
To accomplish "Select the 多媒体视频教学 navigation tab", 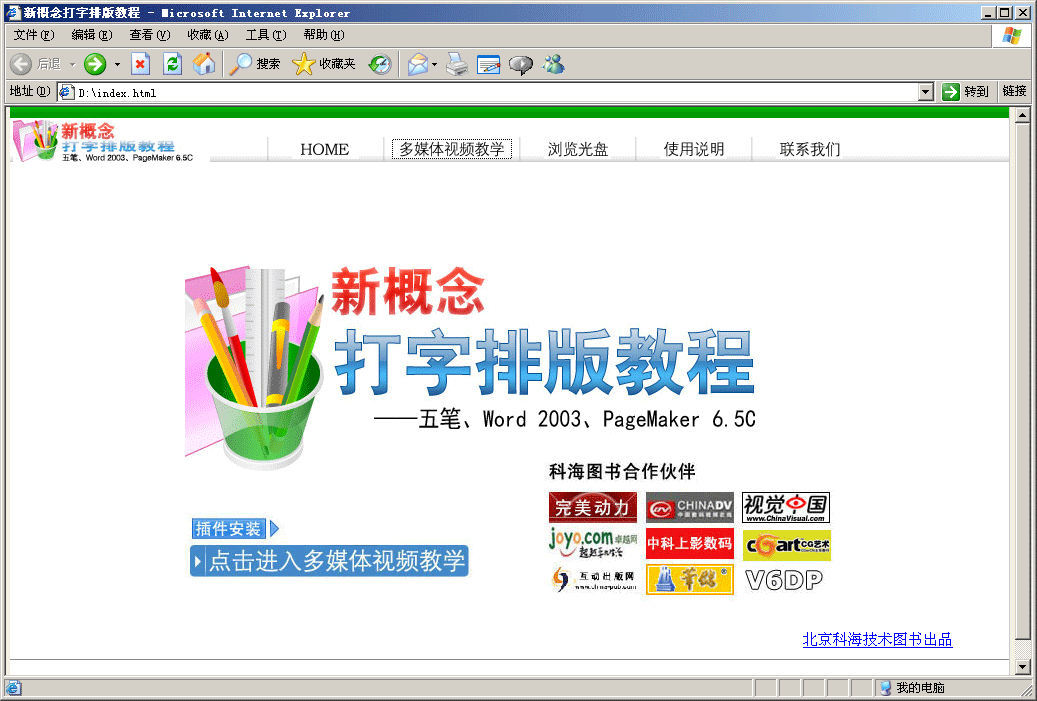I will tap(452, 149).
